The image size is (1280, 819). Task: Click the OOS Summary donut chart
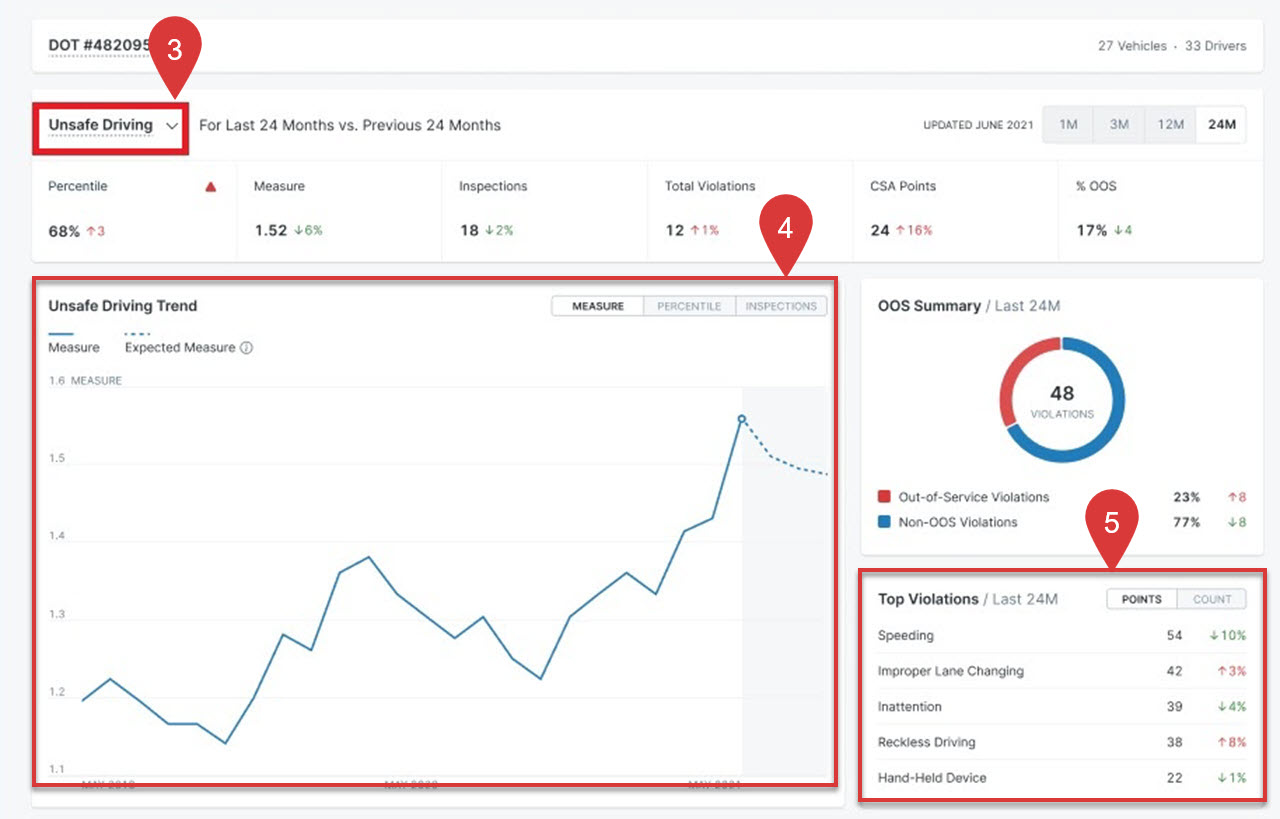pyautogui.click(x=1062, y=399)
